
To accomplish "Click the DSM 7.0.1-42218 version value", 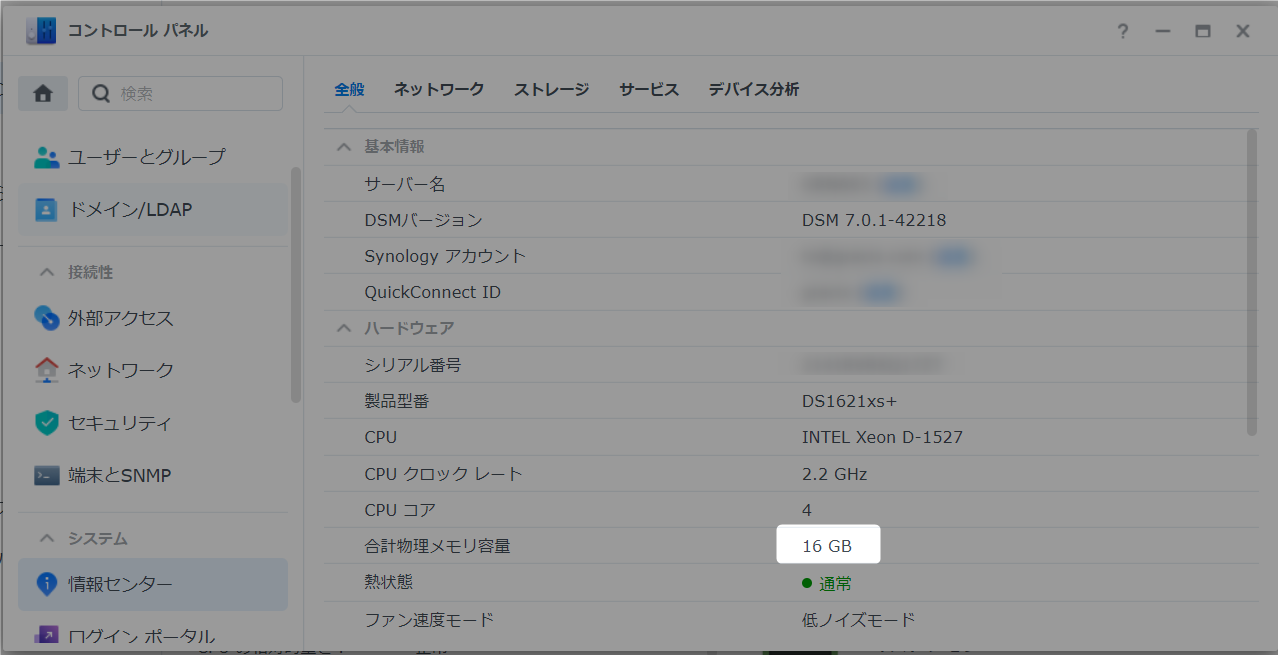I will [x=874, y=220].
